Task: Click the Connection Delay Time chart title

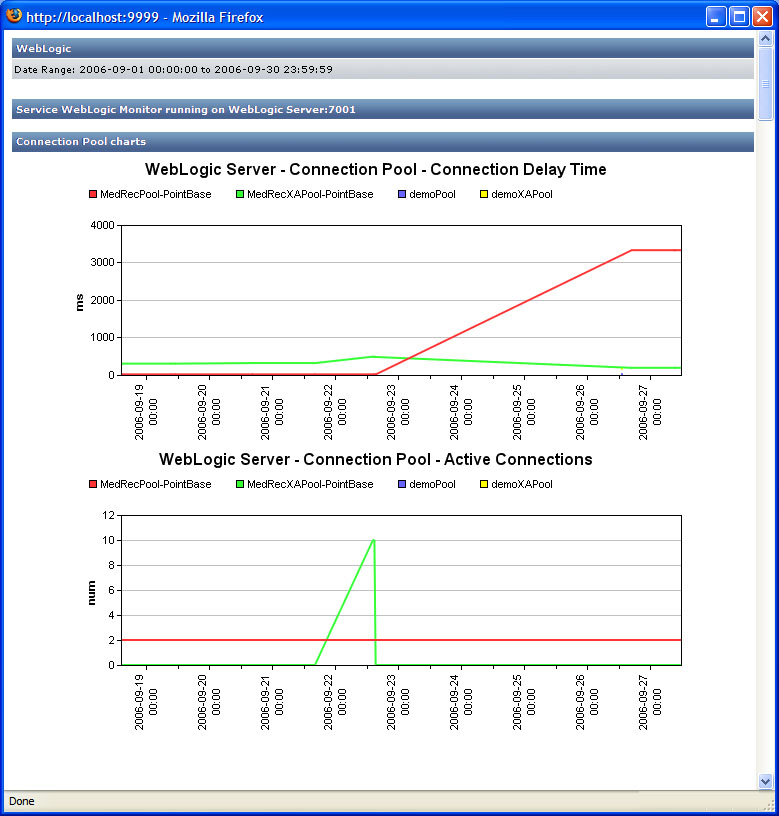Action: click(375, 170)
